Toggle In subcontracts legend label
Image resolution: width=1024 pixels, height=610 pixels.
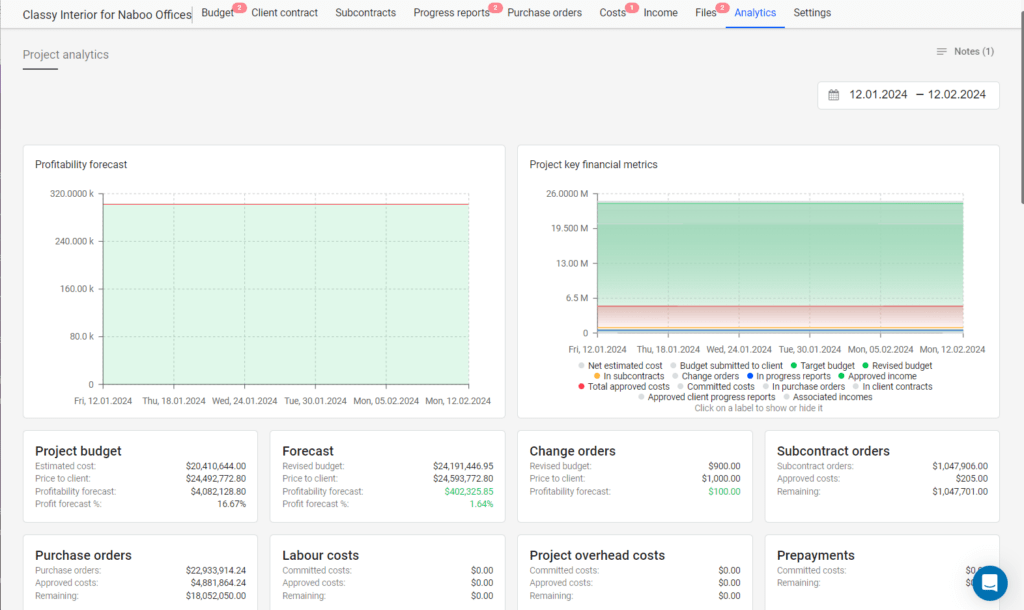[628, 376]
